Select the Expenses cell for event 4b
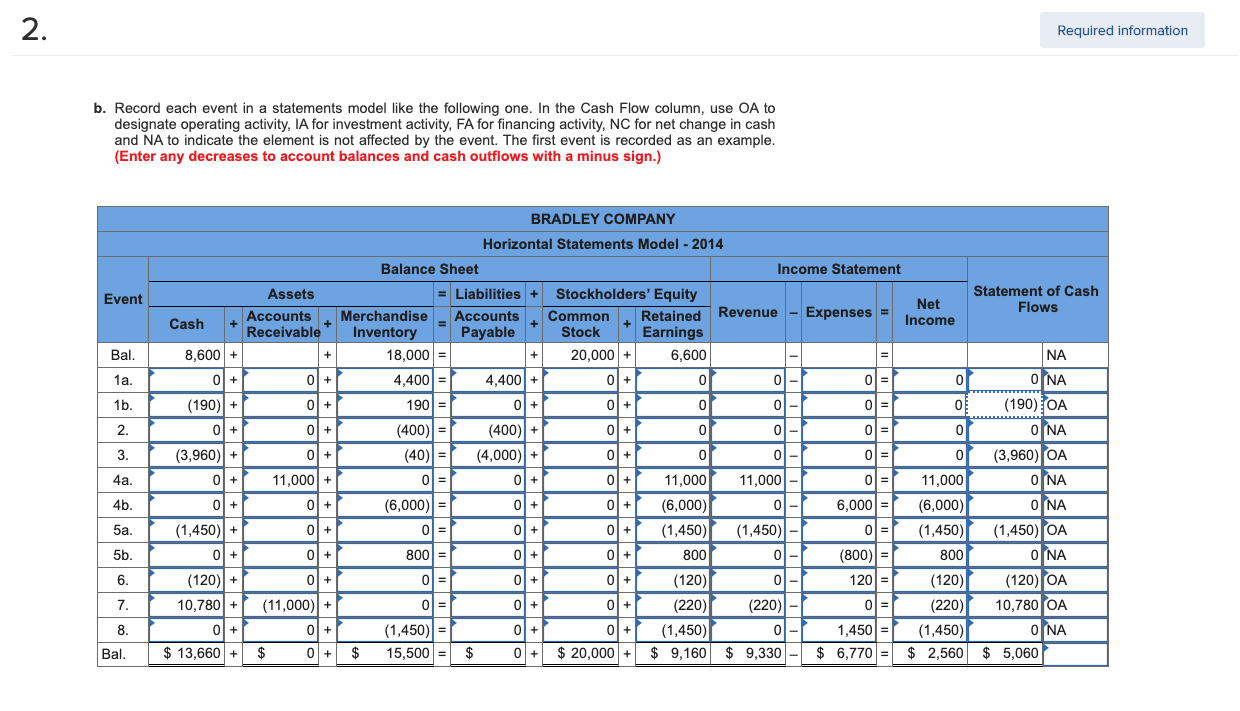The width and height of the screenshot is (1240, 711). click(x=838, y=505)
